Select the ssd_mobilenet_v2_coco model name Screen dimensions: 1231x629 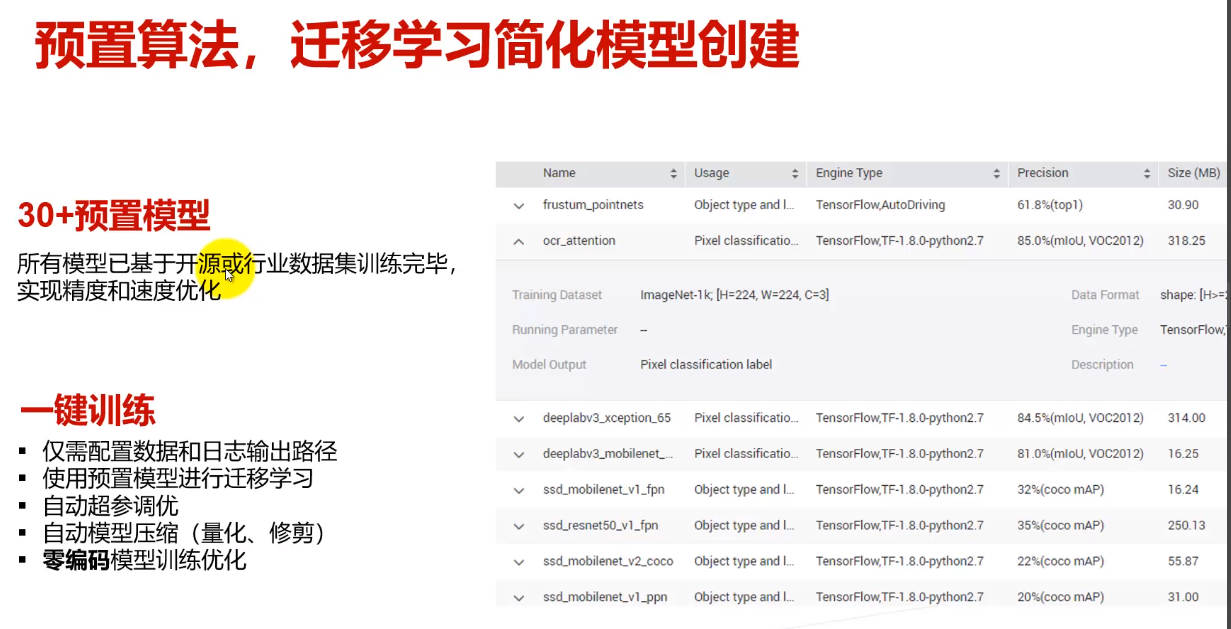608,562
